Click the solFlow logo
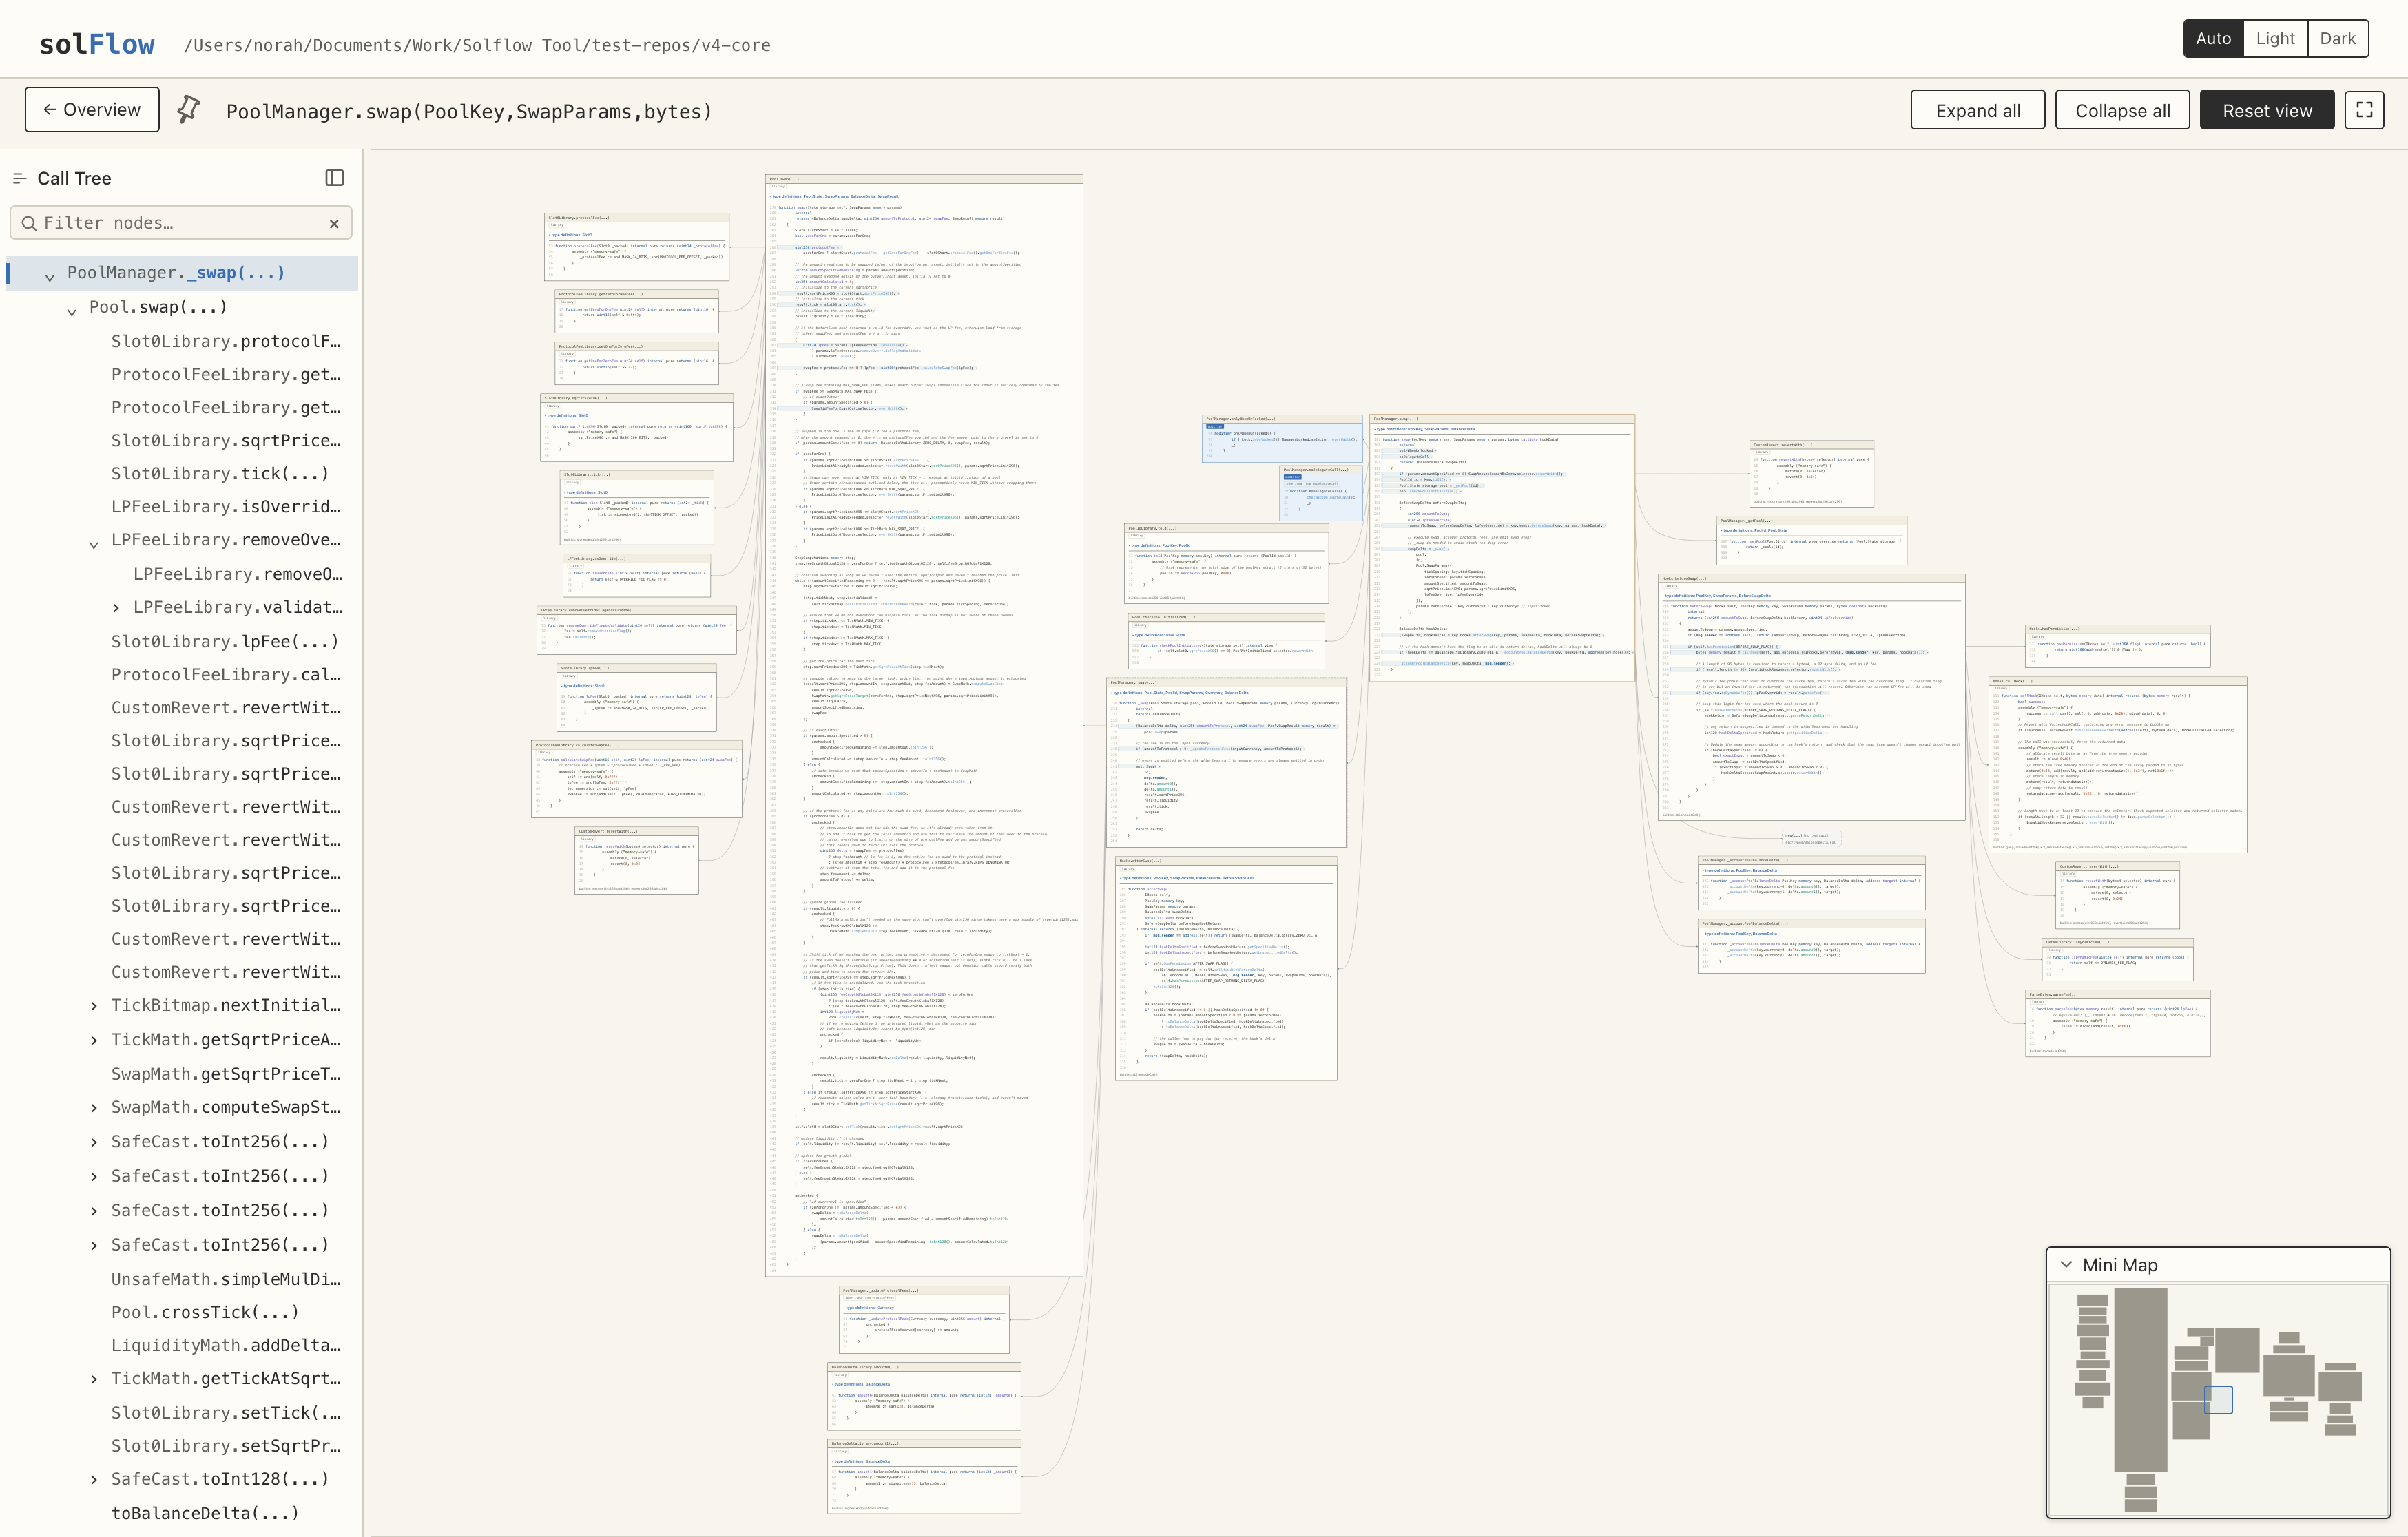The width and height of the screenshot is (2408, 1537). click(x=97, y=44)
